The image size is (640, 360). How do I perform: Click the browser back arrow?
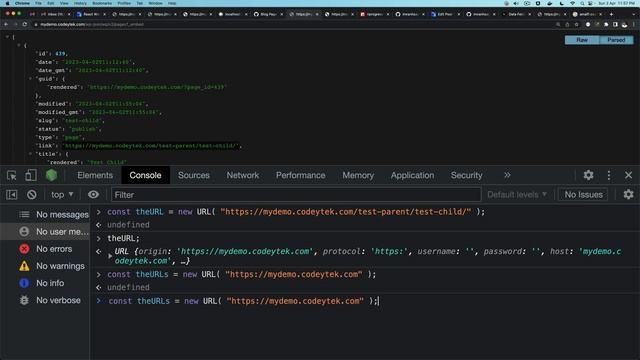(x=6, y=24)
